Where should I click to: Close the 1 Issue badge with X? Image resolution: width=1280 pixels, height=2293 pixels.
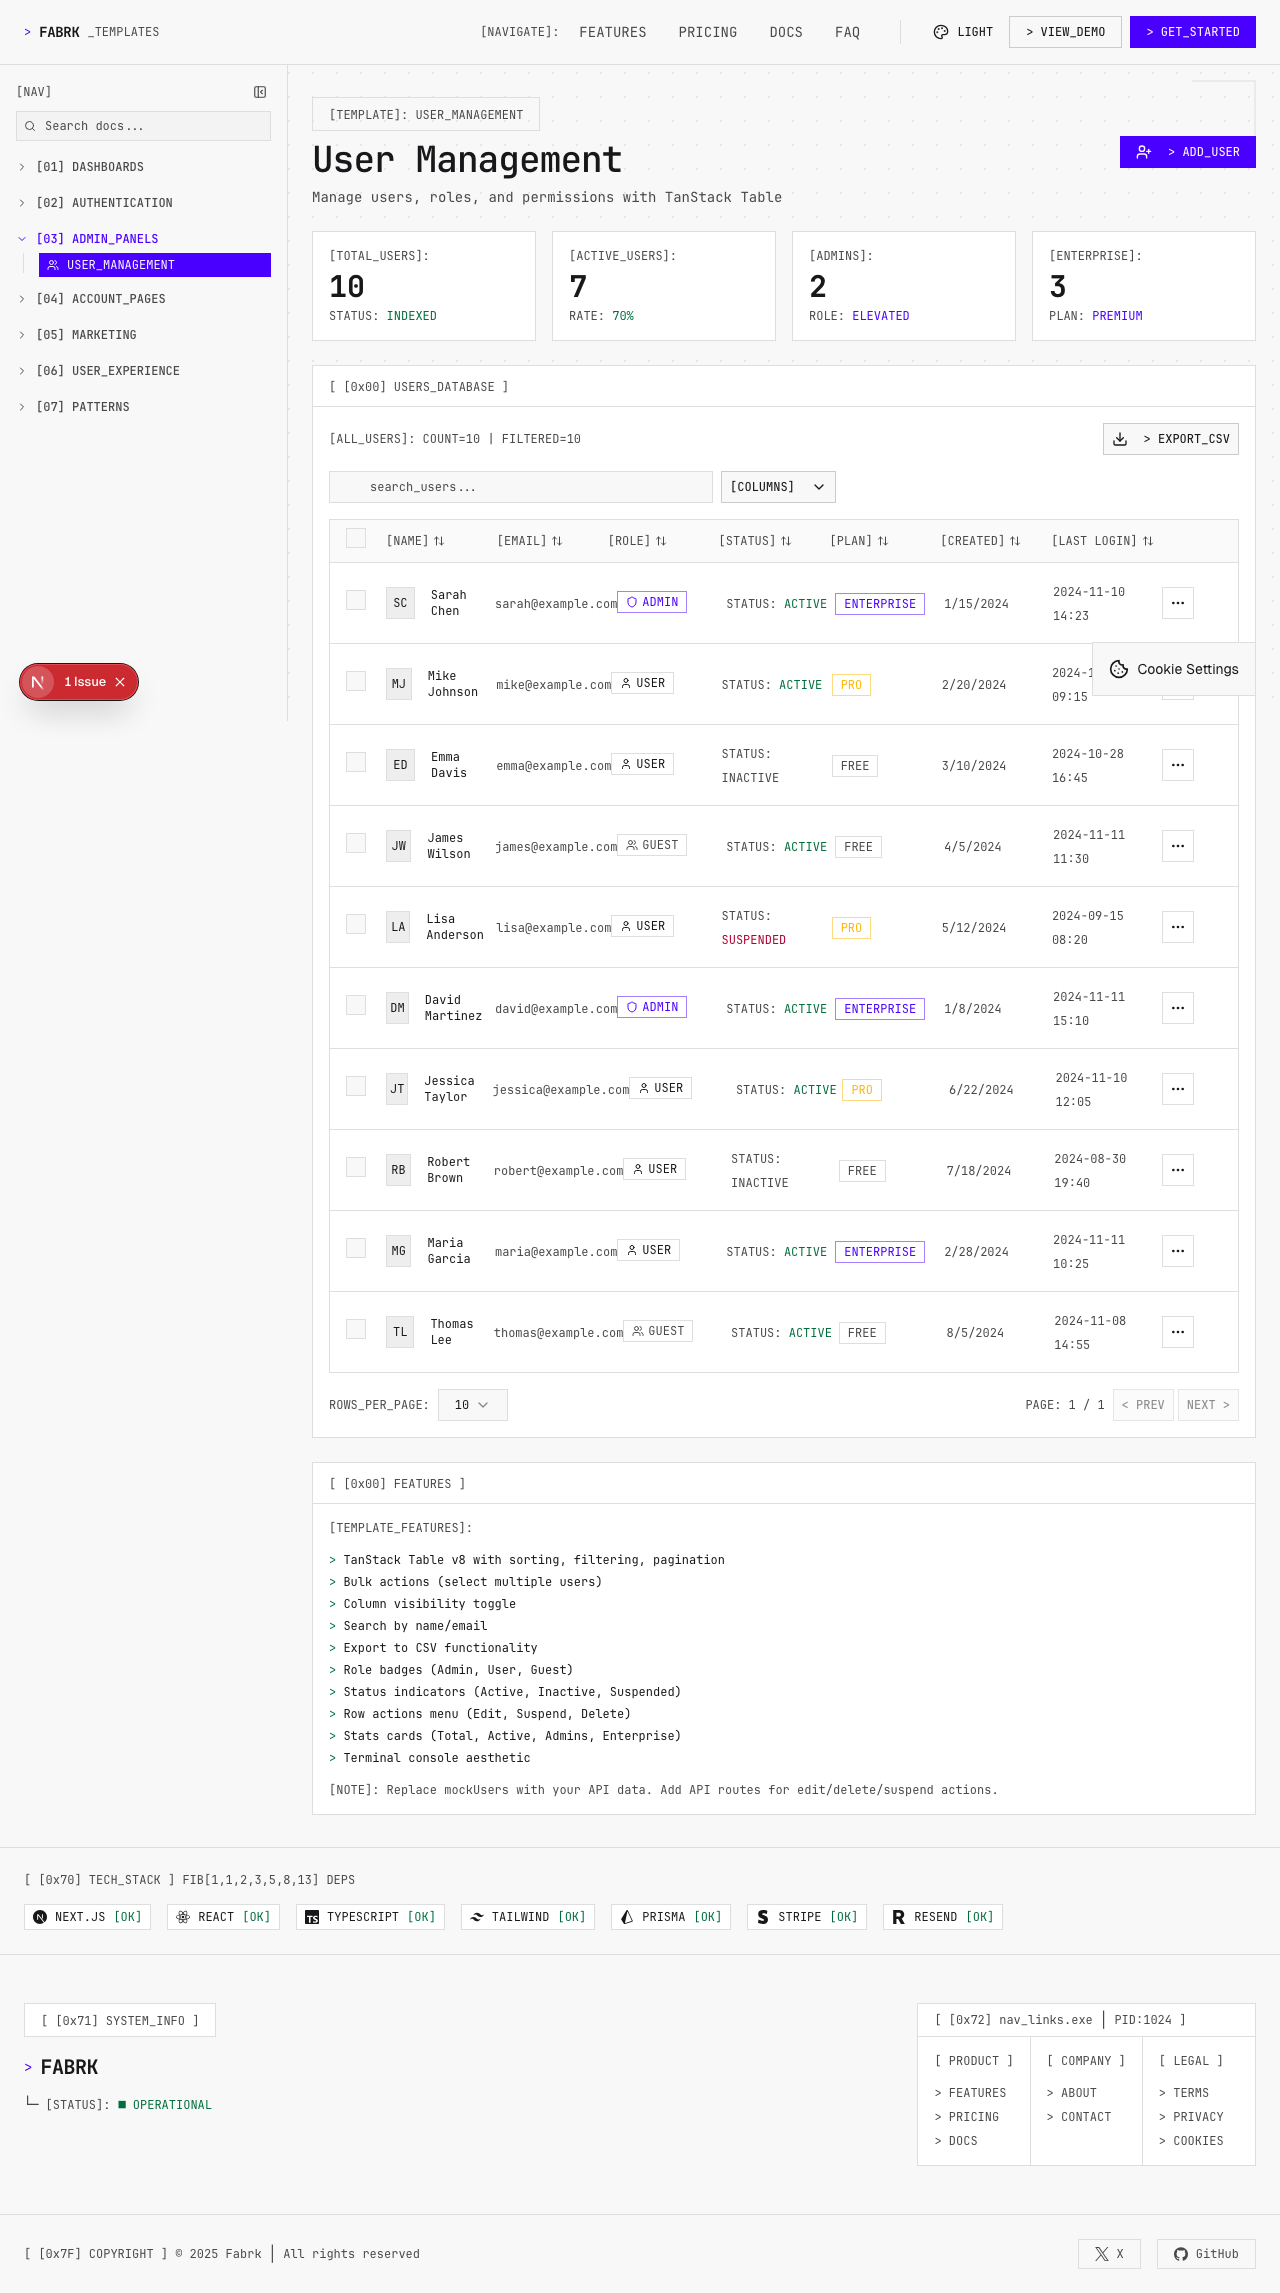[x=120, y=682]
